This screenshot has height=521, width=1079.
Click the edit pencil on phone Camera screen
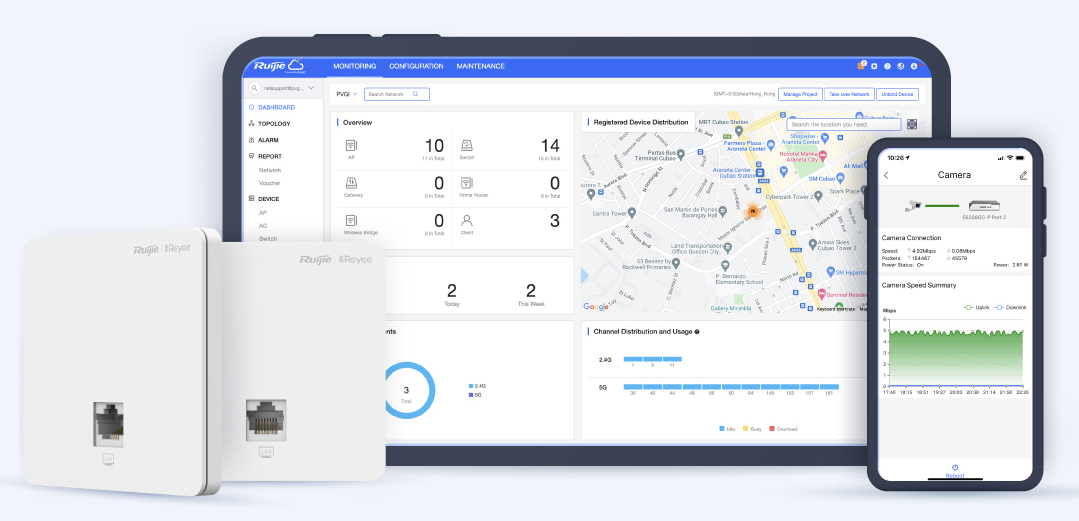(x=1023, y=176)
